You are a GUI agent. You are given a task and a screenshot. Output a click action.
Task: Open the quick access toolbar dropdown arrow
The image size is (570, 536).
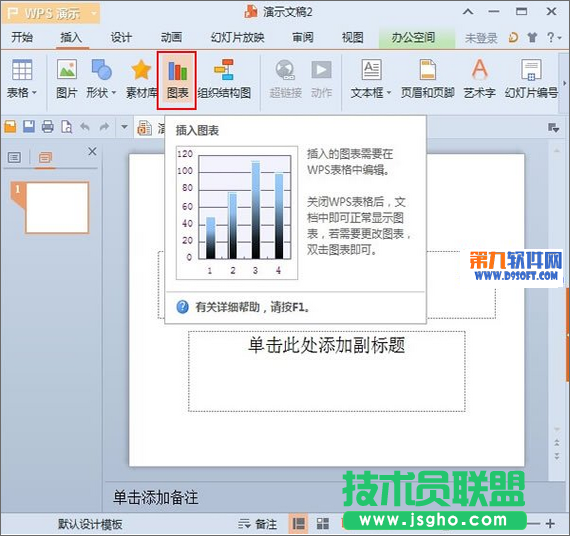coord(124,127)
